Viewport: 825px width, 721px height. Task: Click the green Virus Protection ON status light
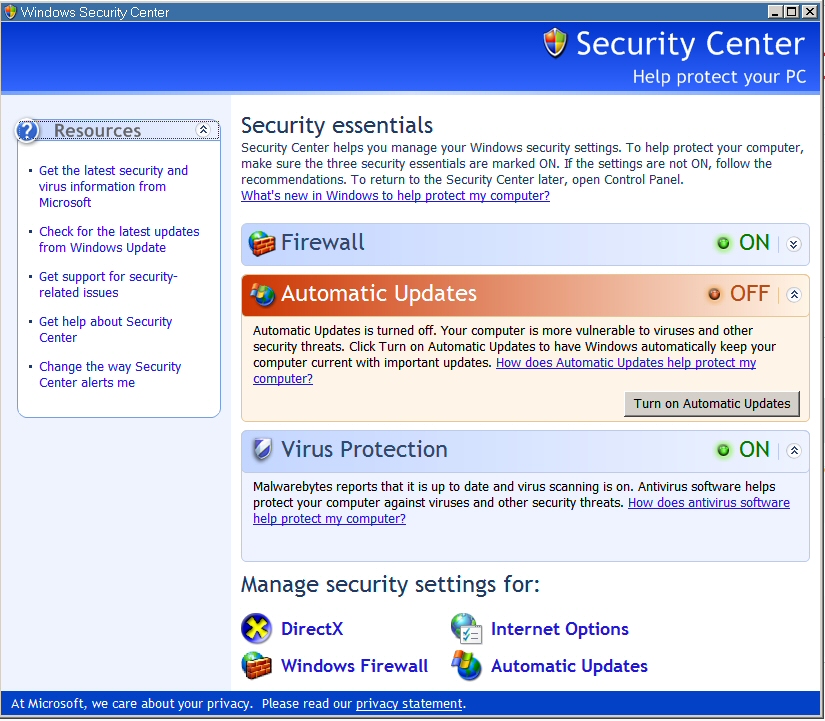point(723,450)
